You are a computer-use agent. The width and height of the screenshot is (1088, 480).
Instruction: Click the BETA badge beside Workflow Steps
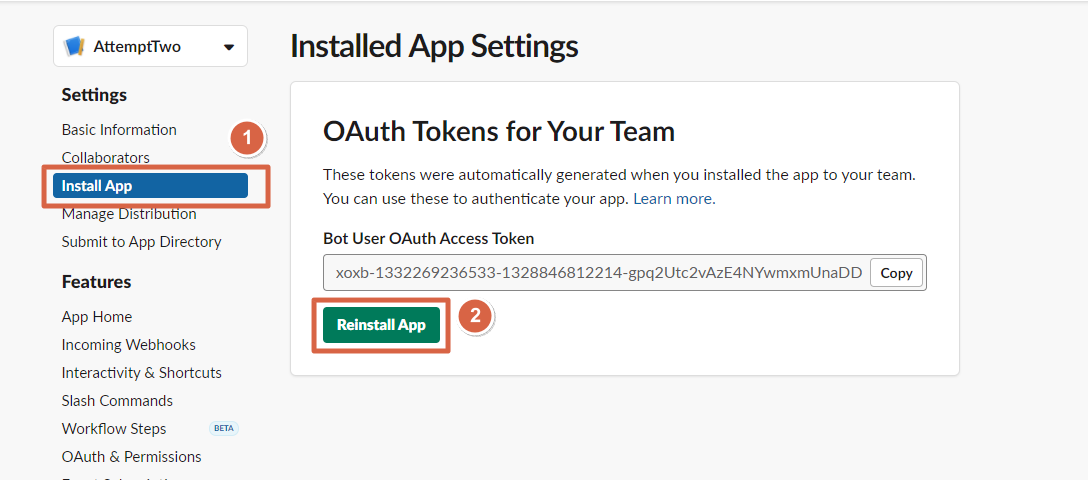224,429
